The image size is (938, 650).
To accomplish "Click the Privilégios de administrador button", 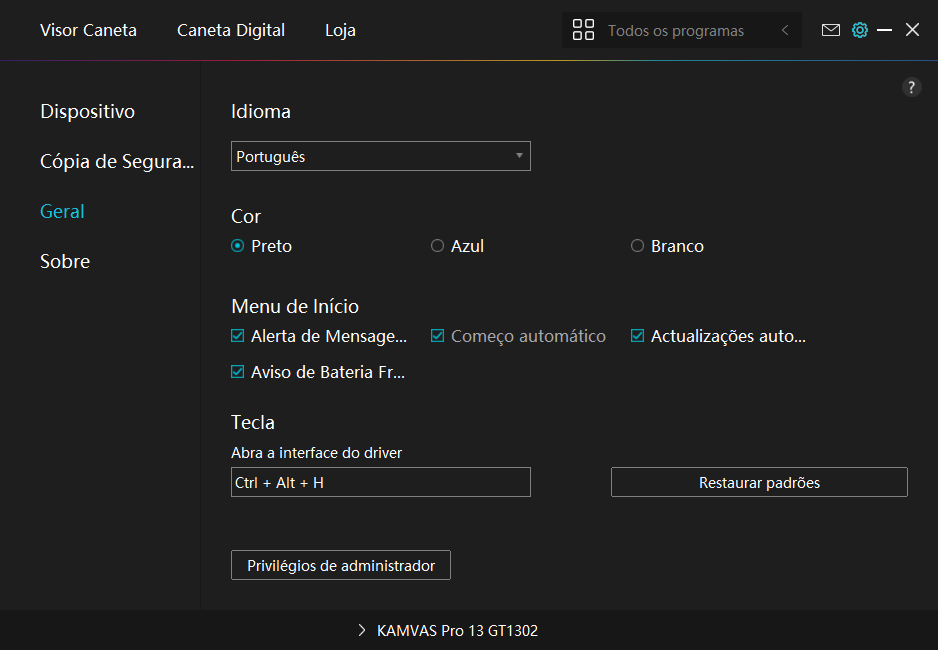I will coord(340,565).
